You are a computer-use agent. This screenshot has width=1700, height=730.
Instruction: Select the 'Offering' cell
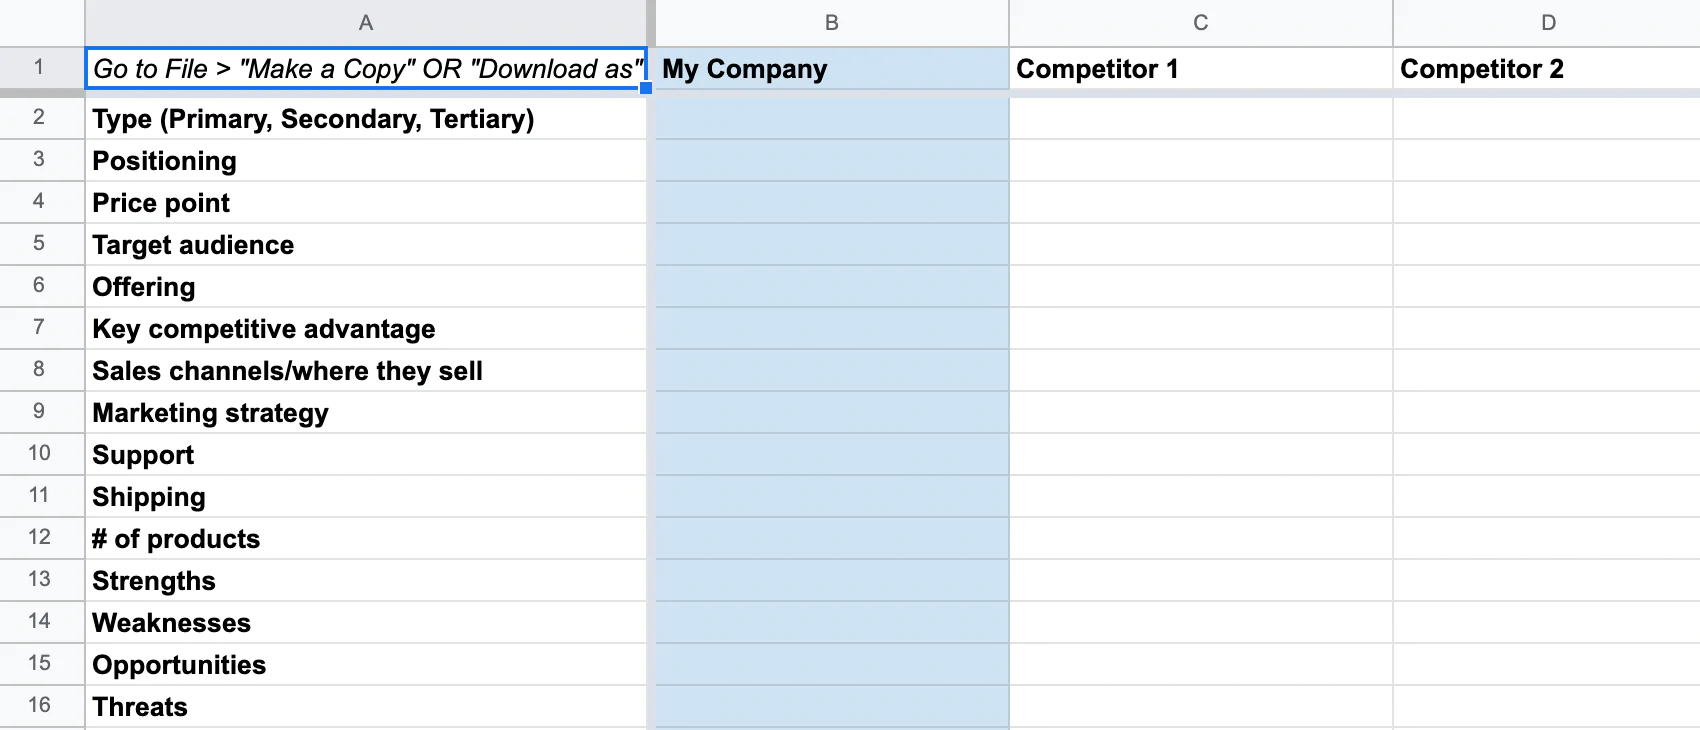coord(366,287)
